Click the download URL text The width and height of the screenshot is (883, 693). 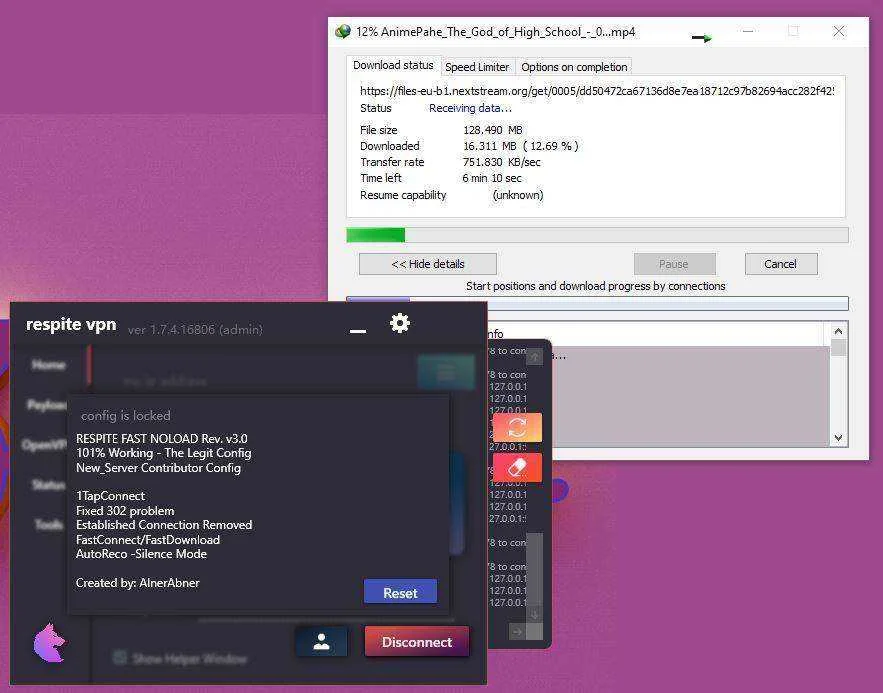point(597,91)
